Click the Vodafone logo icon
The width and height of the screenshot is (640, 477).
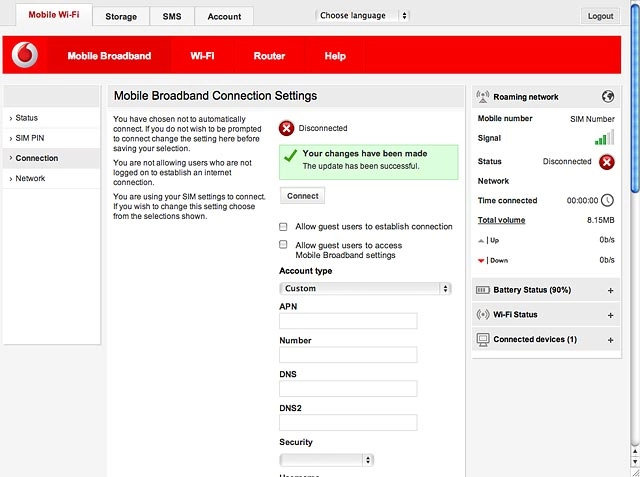coord(25,55)
